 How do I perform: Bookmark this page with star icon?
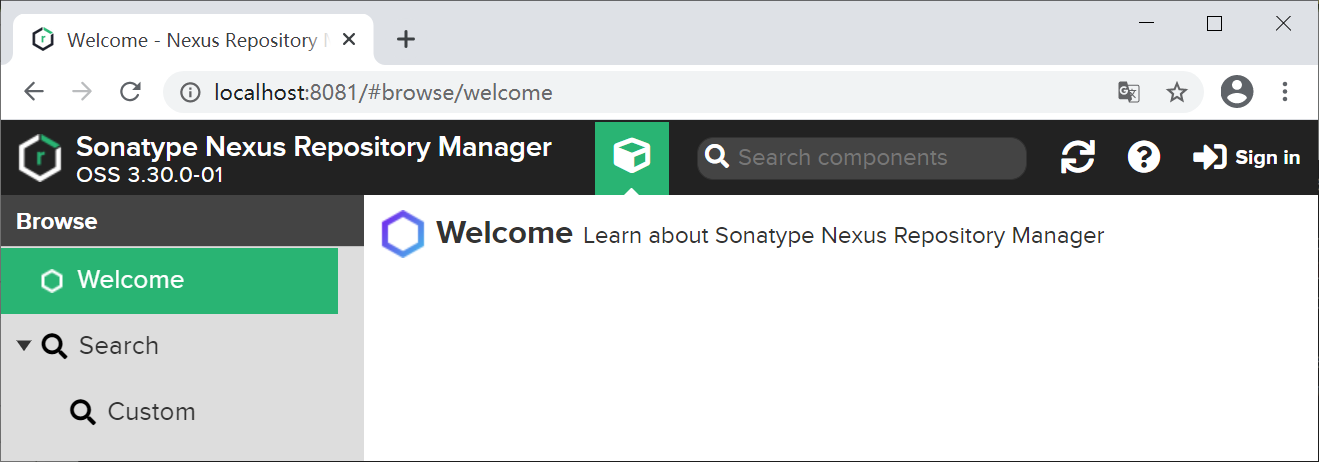click(1177, 93)
